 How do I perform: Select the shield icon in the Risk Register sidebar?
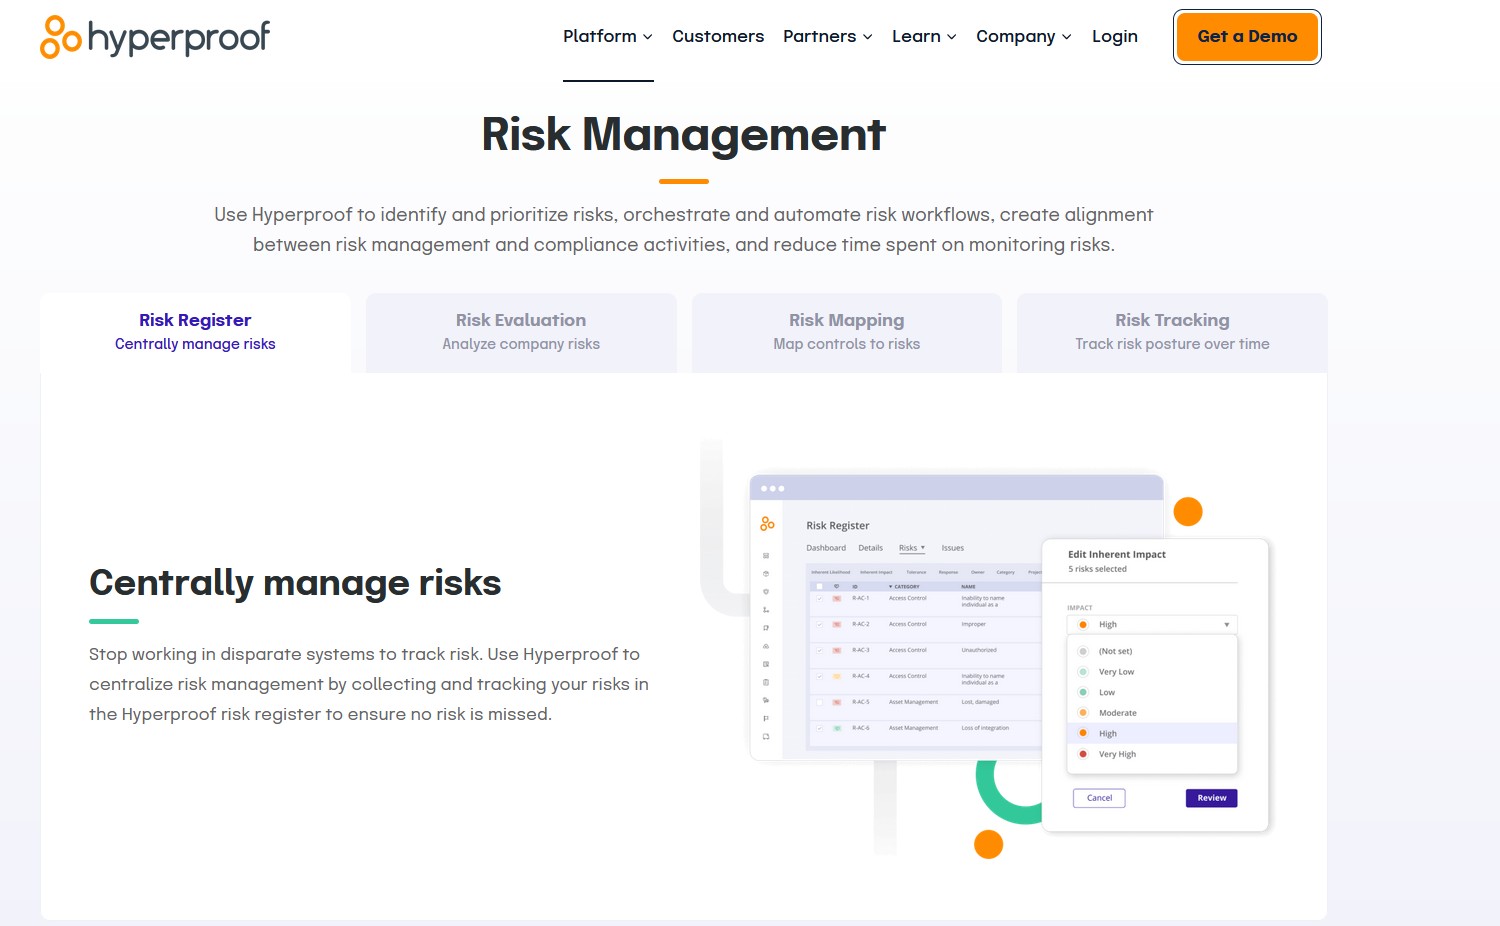coord(765,593)
